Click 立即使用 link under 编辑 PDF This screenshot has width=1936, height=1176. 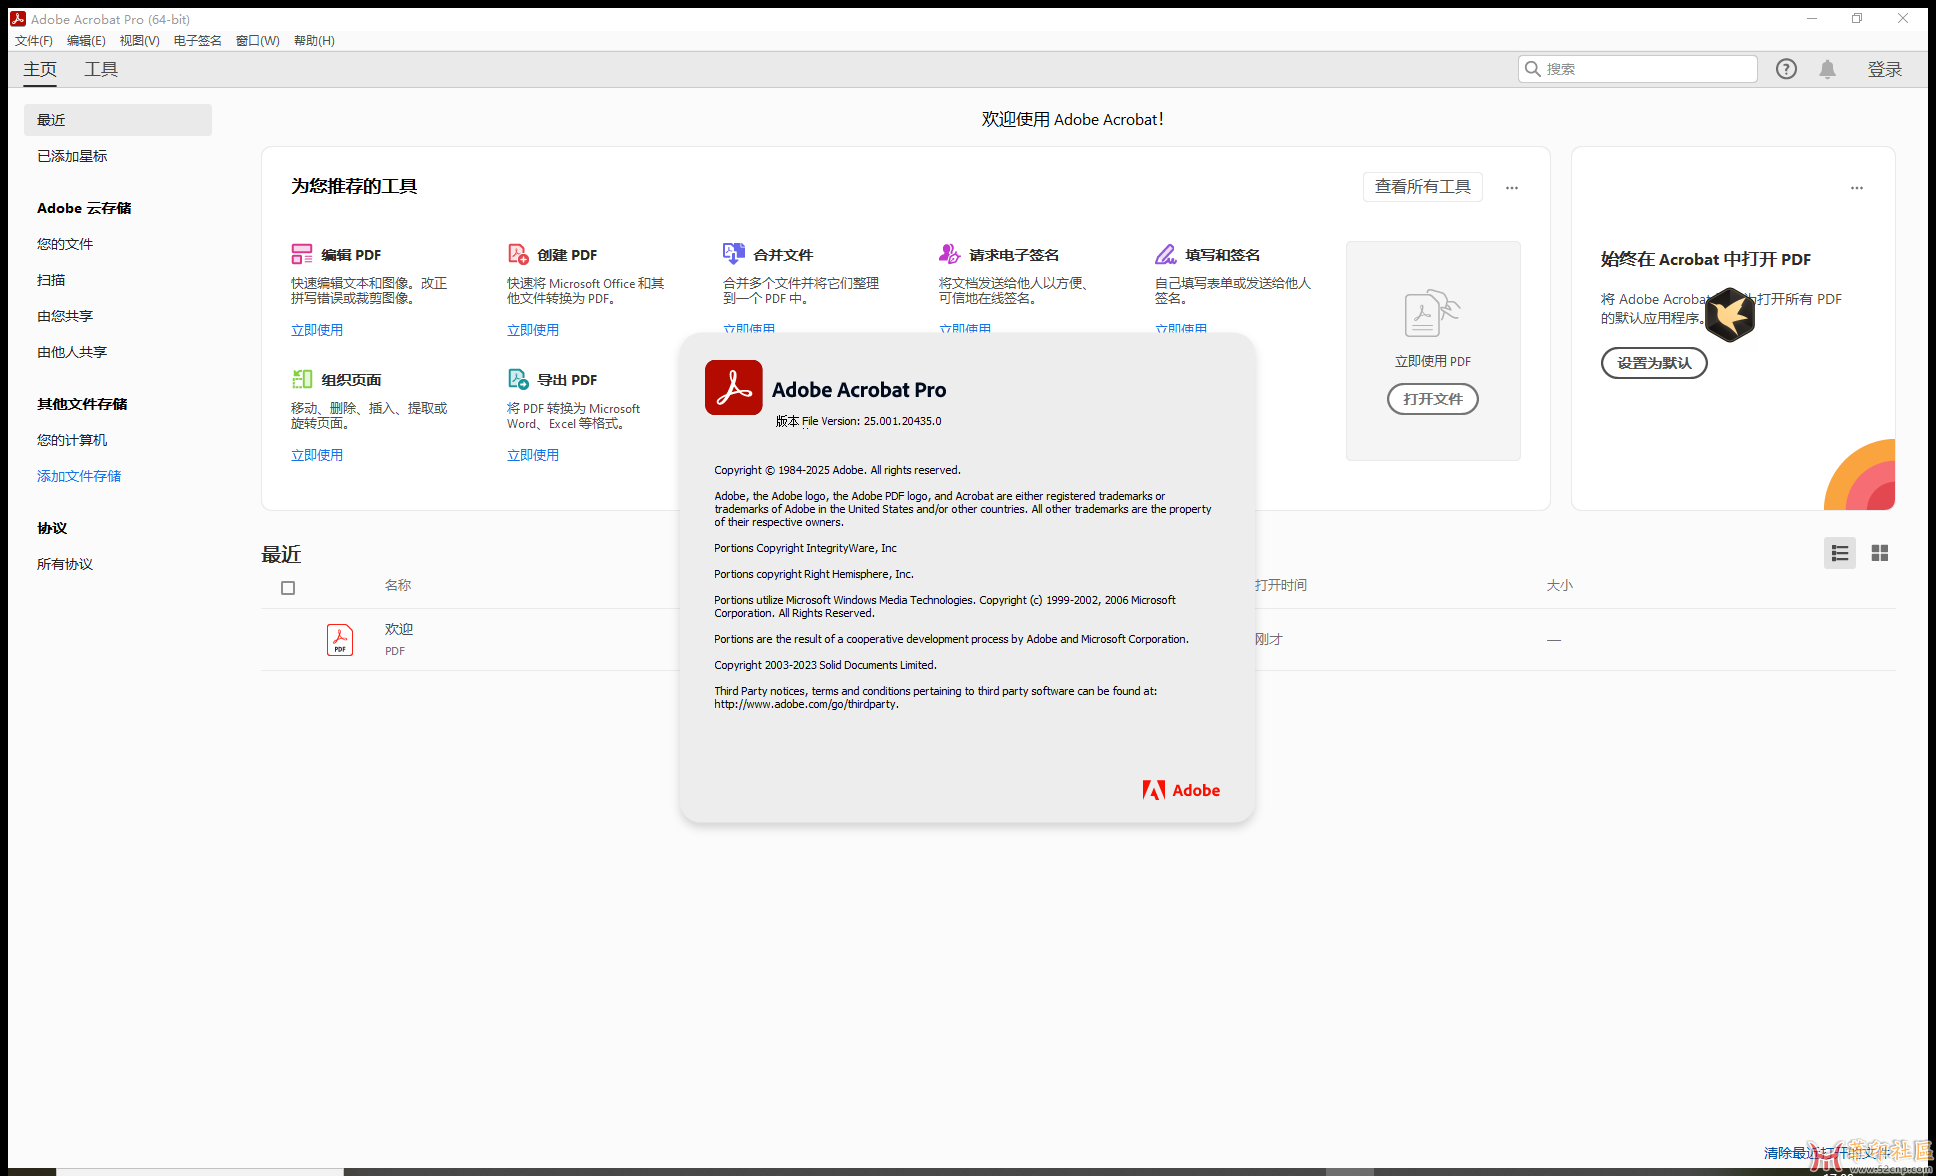click(317, 330)
